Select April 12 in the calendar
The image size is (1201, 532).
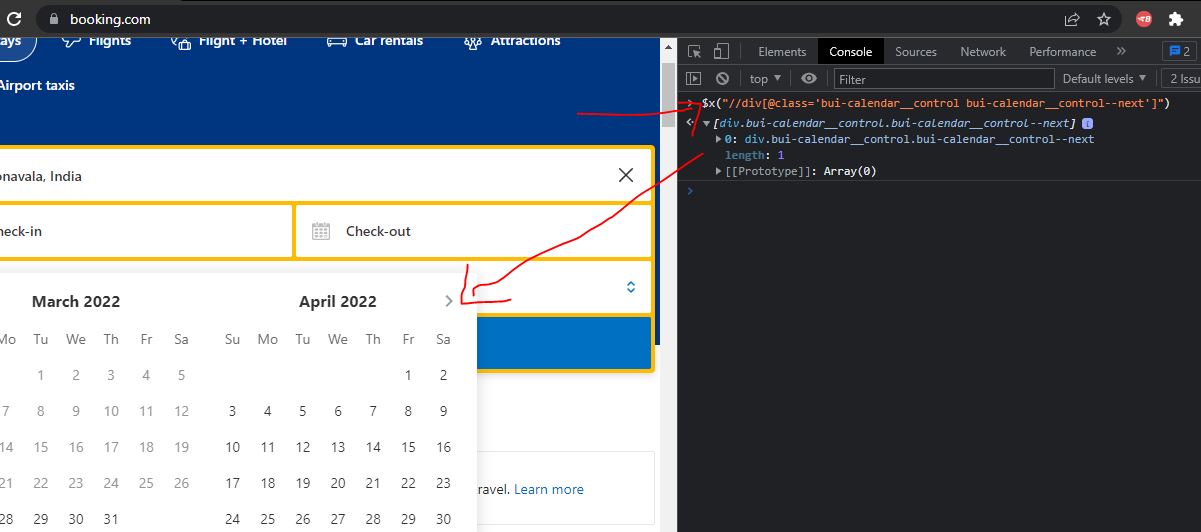tap(303, 447)
